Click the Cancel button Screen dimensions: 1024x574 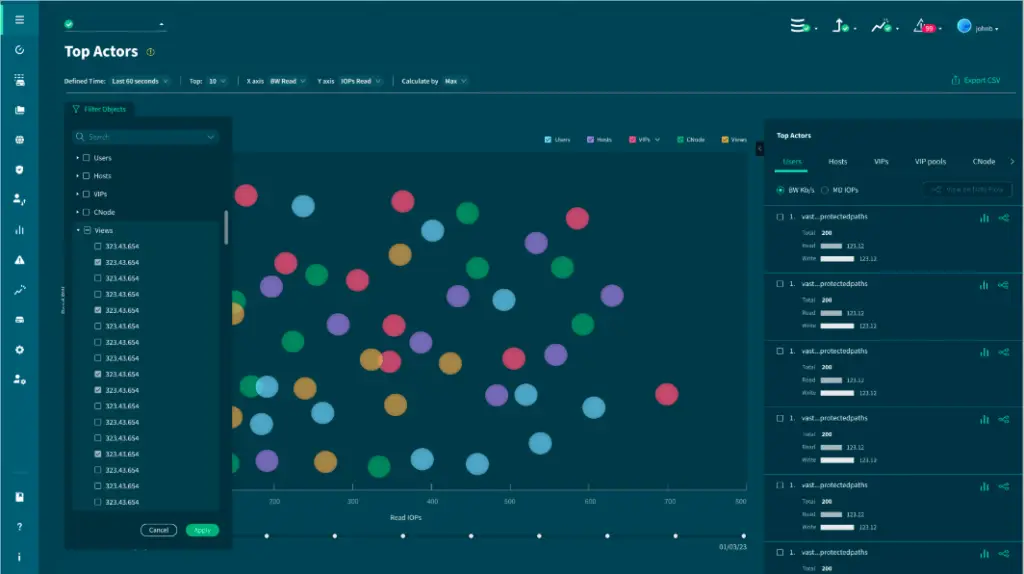[x=158, y=530]
